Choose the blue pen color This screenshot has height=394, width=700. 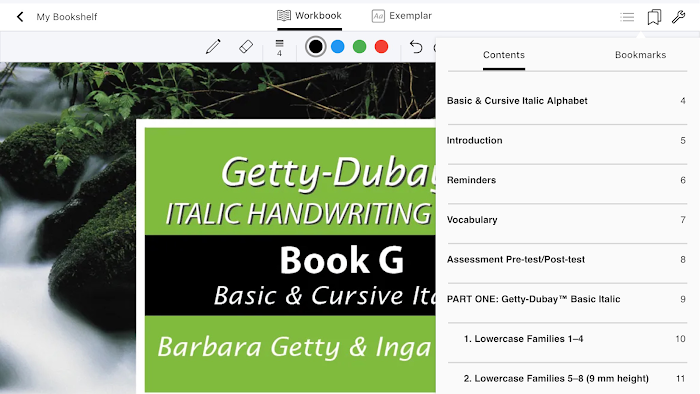click(338, 46)
